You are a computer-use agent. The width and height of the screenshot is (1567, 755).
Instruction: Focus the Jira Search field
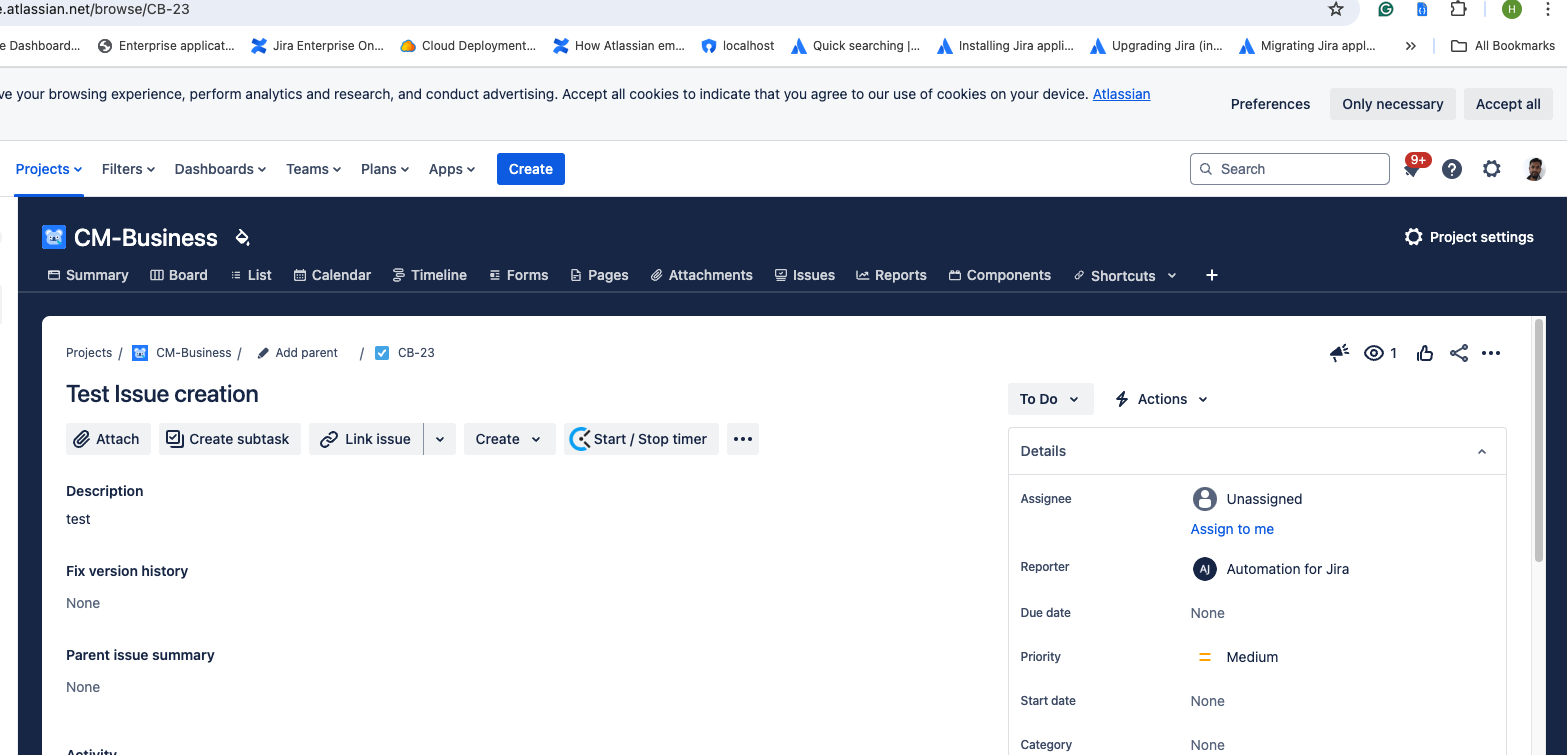1290,169
